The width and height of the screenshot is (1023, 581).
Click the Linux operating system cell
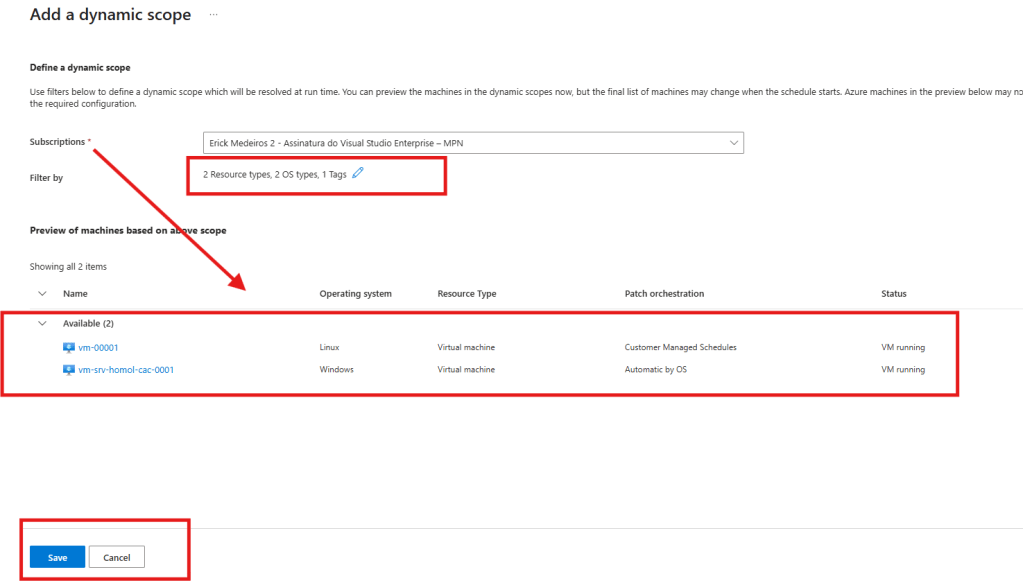[329, 348]
